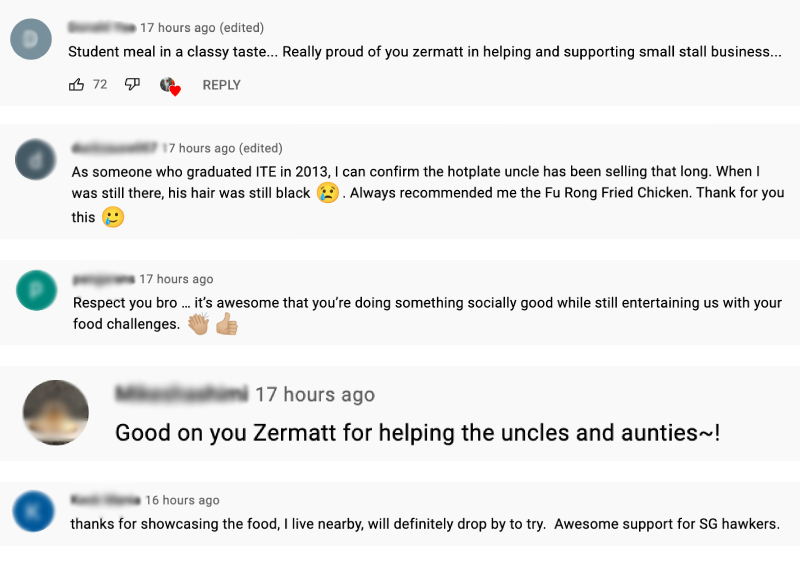Click the like count number 72
Screen dimensions: 800x567
100,84
